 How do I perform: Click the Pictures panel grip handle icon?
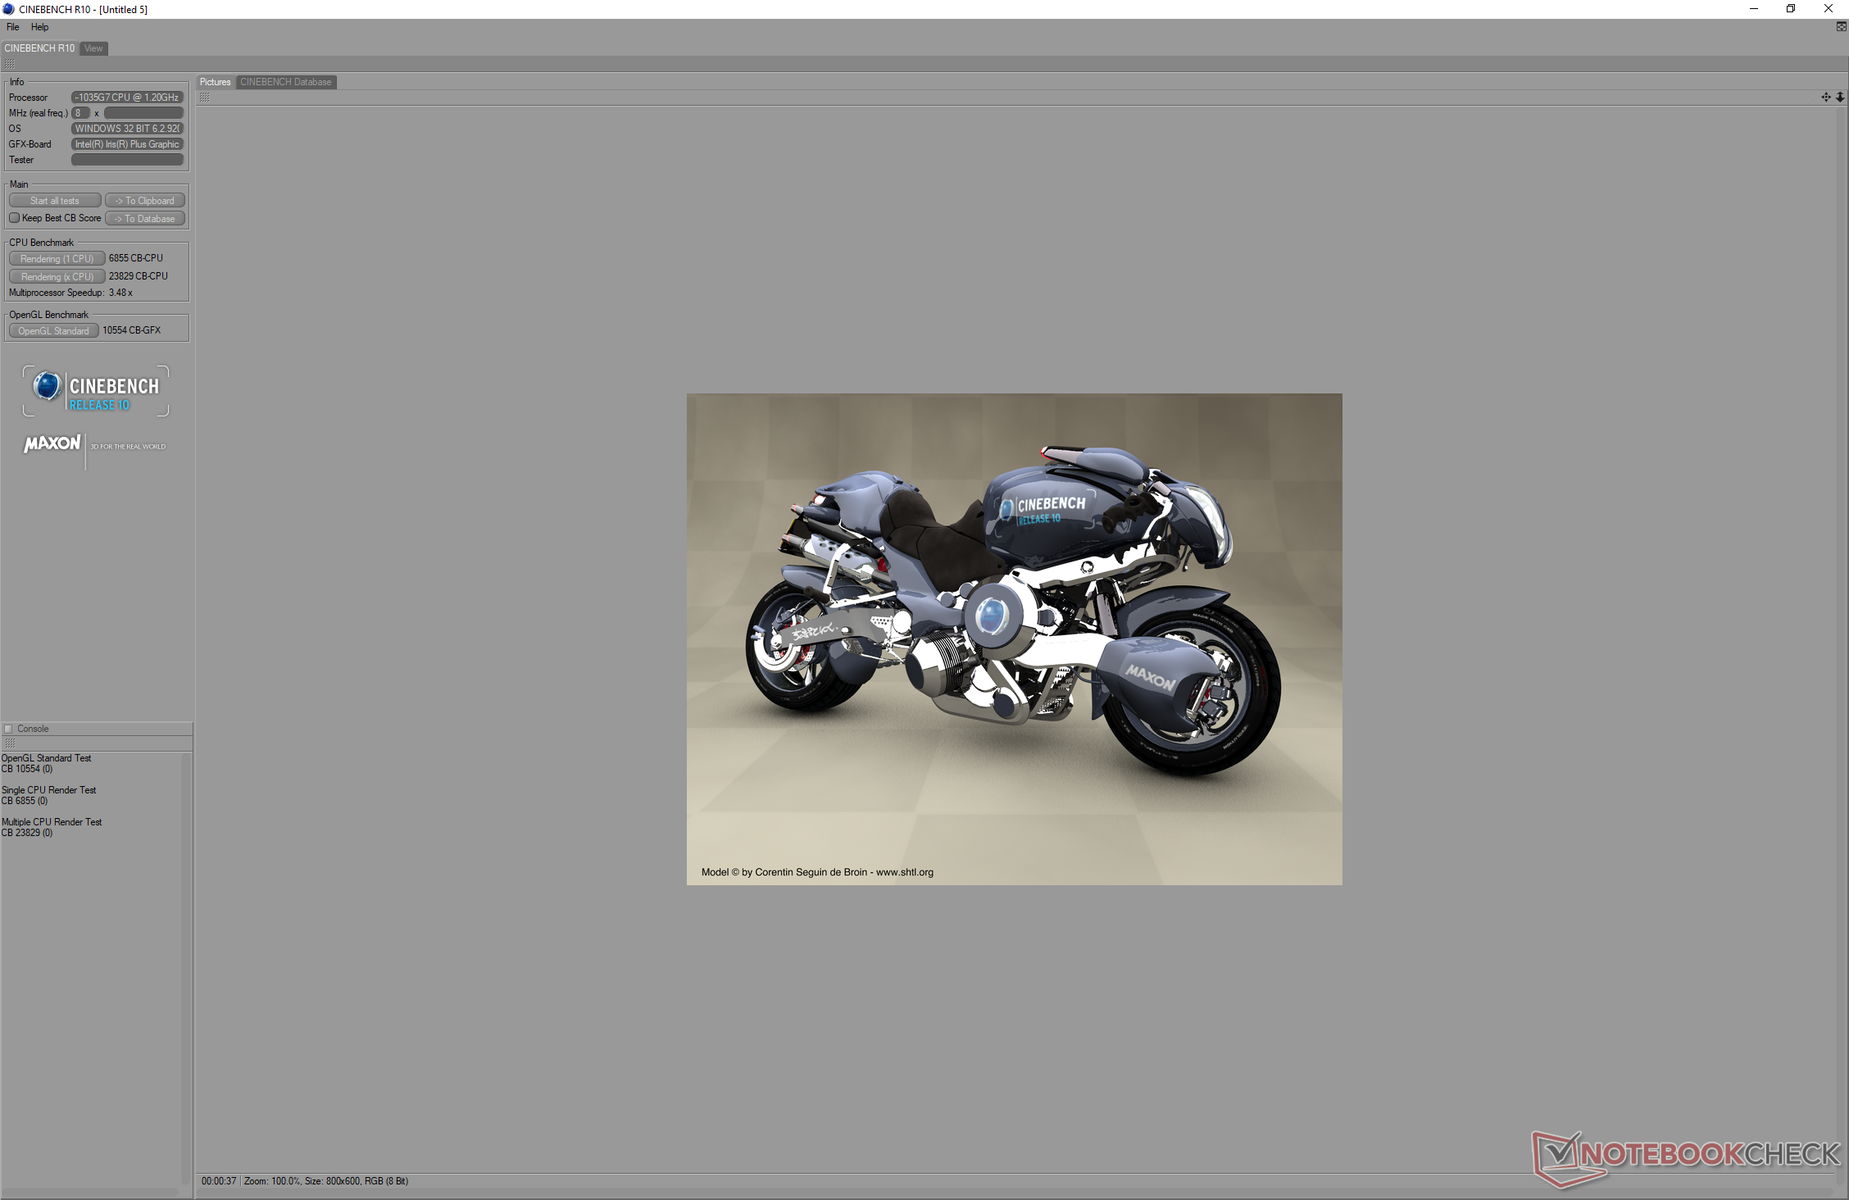point(204,97)
